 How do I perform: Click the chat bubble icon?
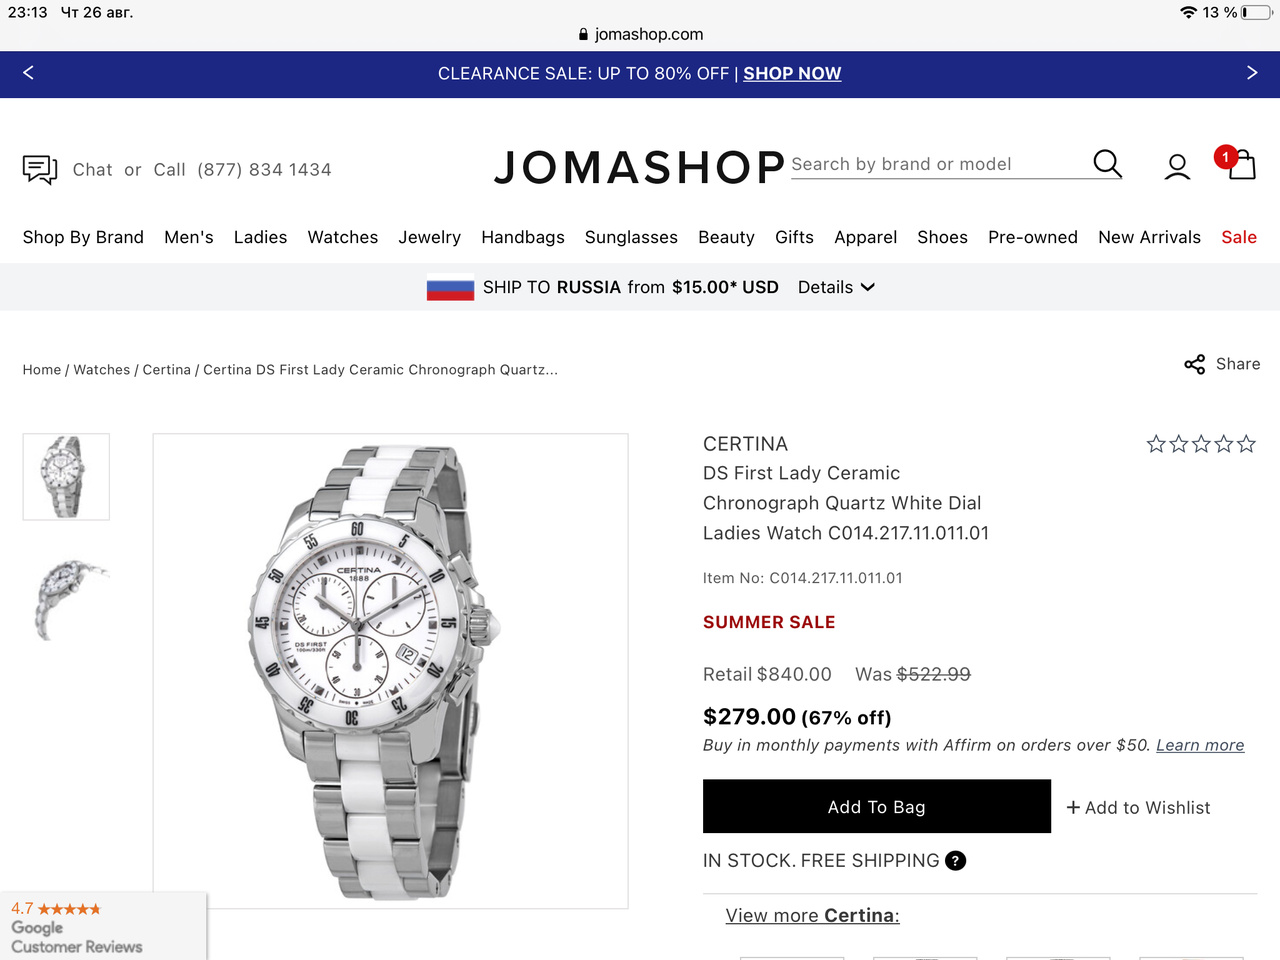point(40,169)
